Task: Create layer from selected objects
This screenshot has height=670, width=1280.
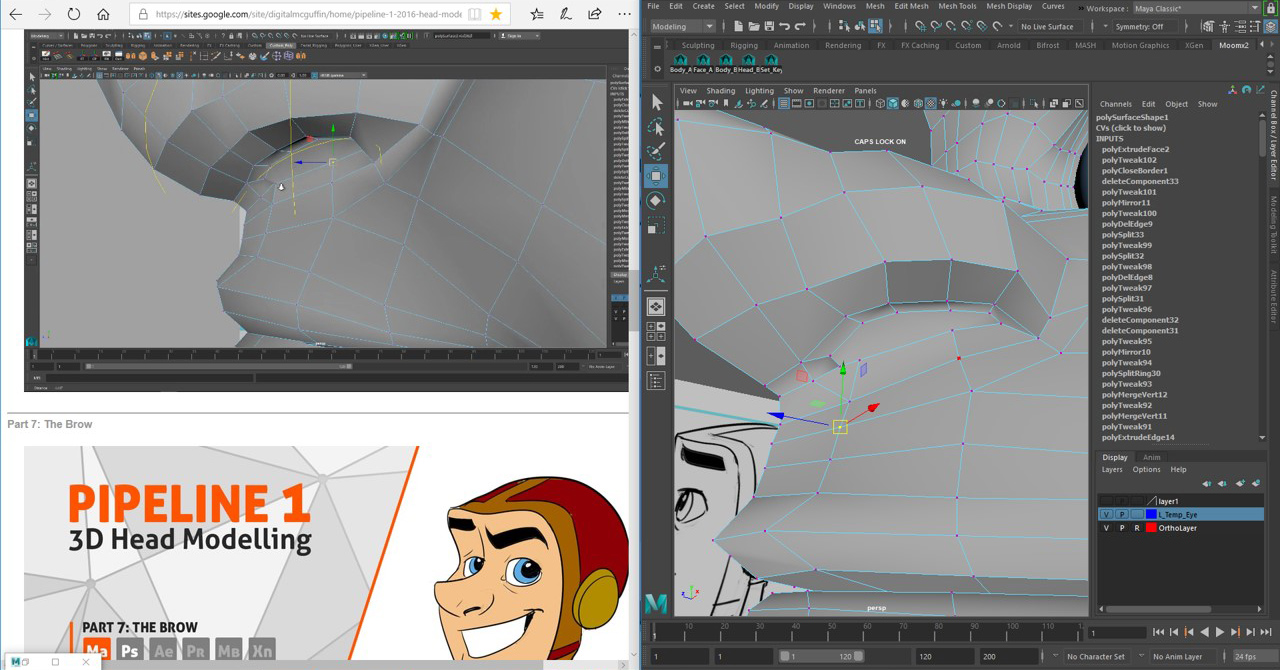Action: pyautogui.click(x=1257, y=484)
